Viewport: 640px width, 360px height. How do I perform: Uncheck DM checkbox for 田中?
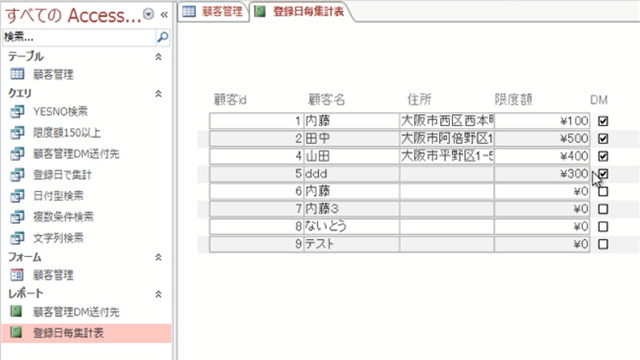pos(603,138)
